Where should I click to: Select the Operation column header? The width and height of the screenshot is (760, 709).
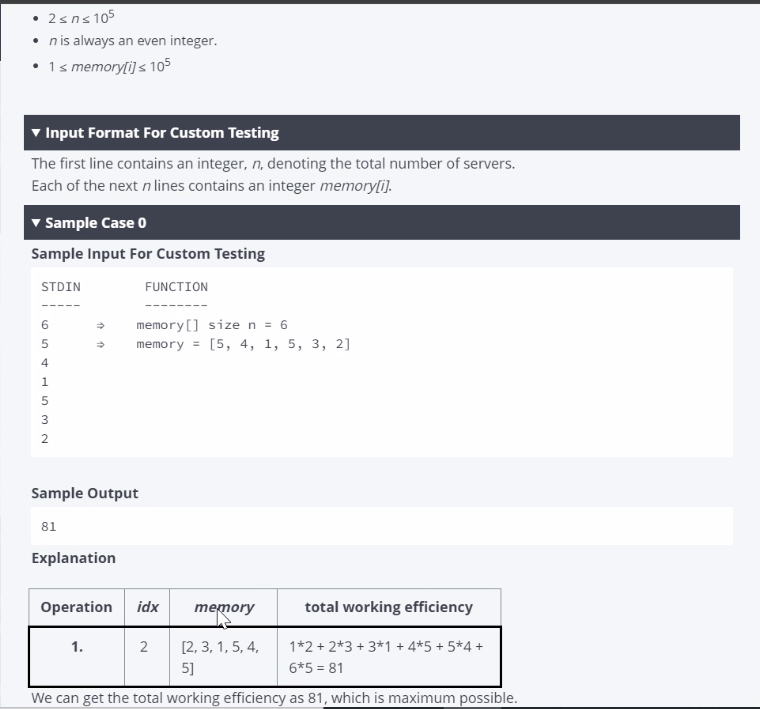(76, 607)
